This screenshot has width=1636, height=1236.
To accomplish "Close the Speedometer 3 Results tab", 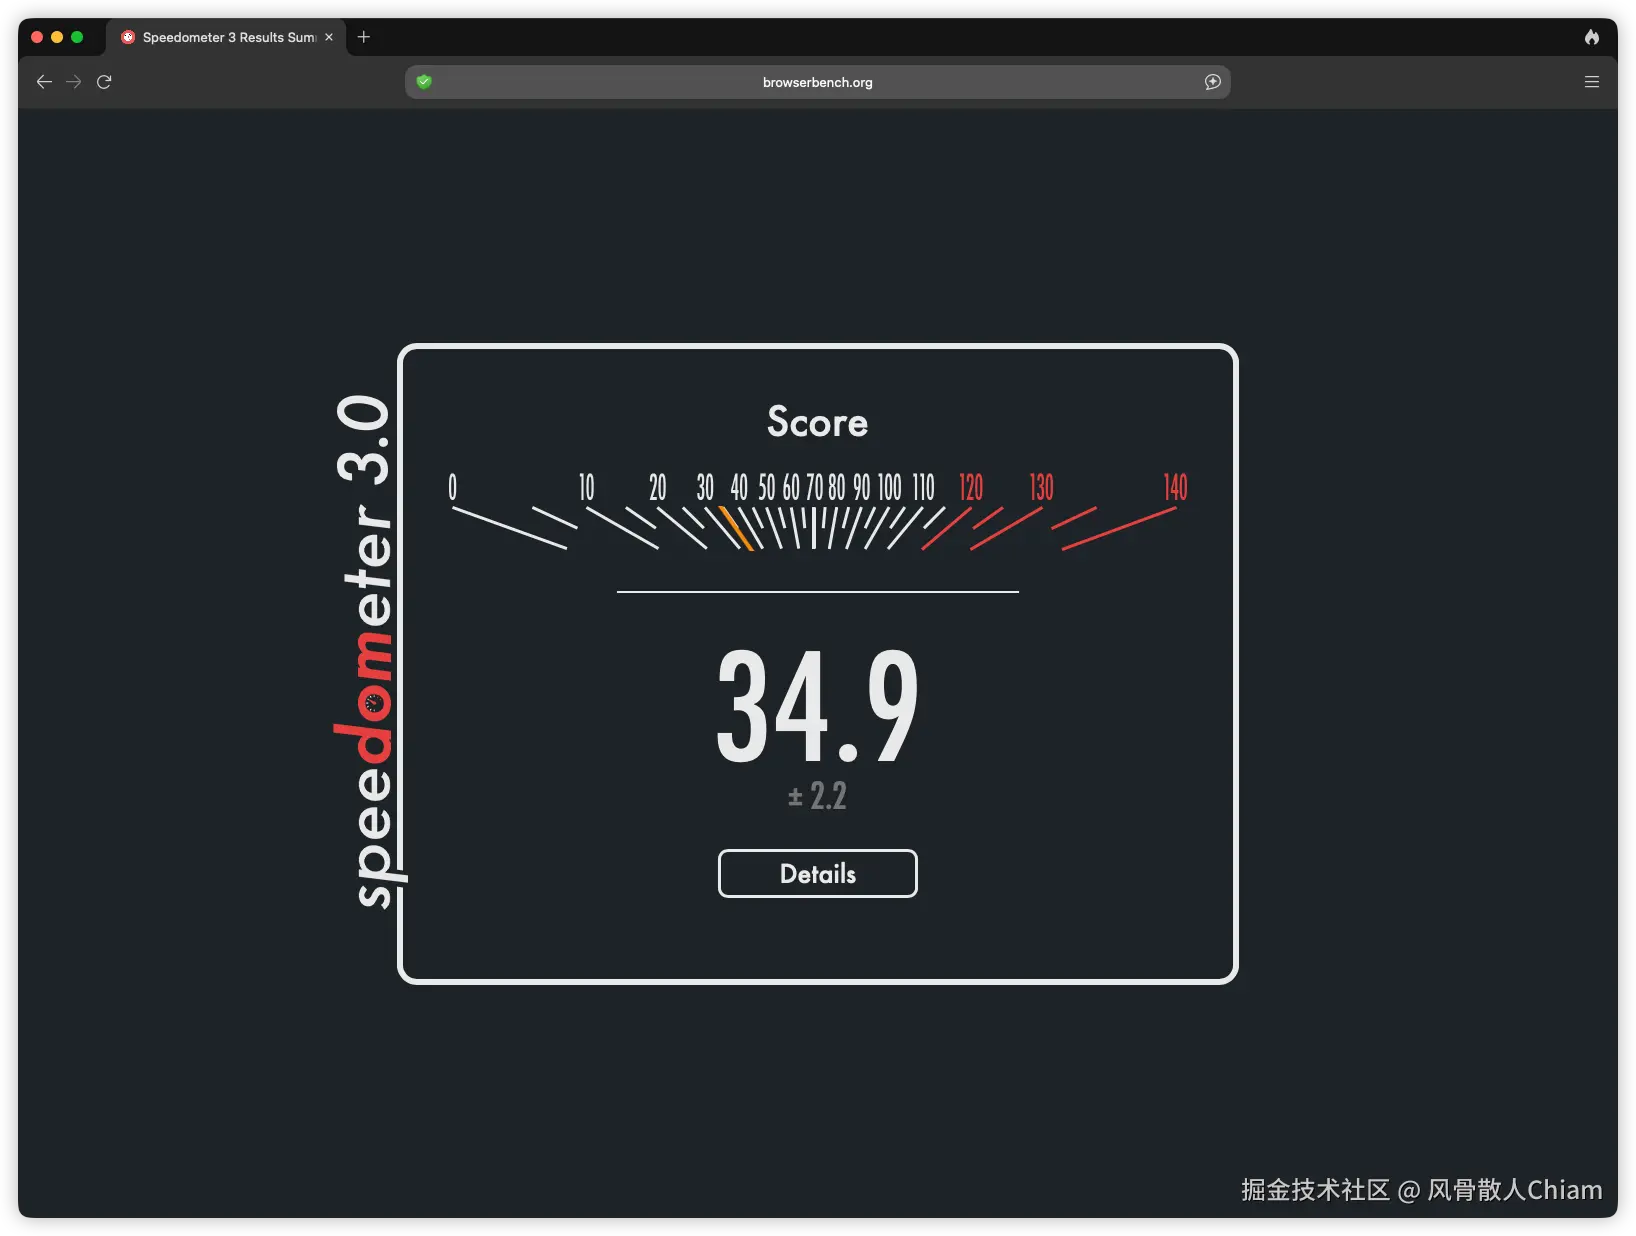I will pos(329,37).
